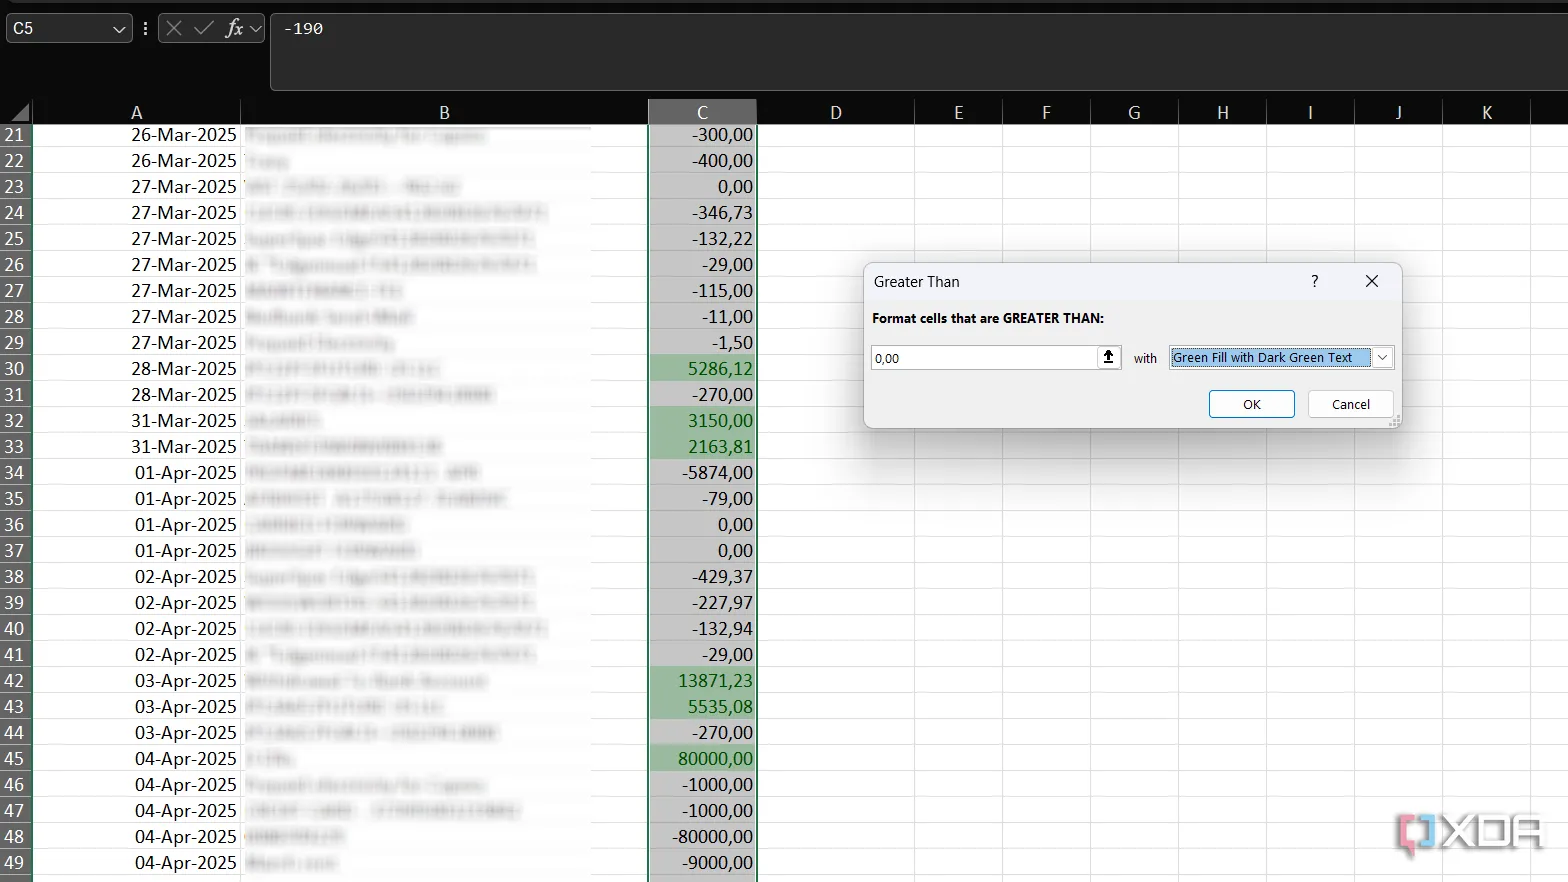
Task: Click cell with value -227,97
Action: 702,603
